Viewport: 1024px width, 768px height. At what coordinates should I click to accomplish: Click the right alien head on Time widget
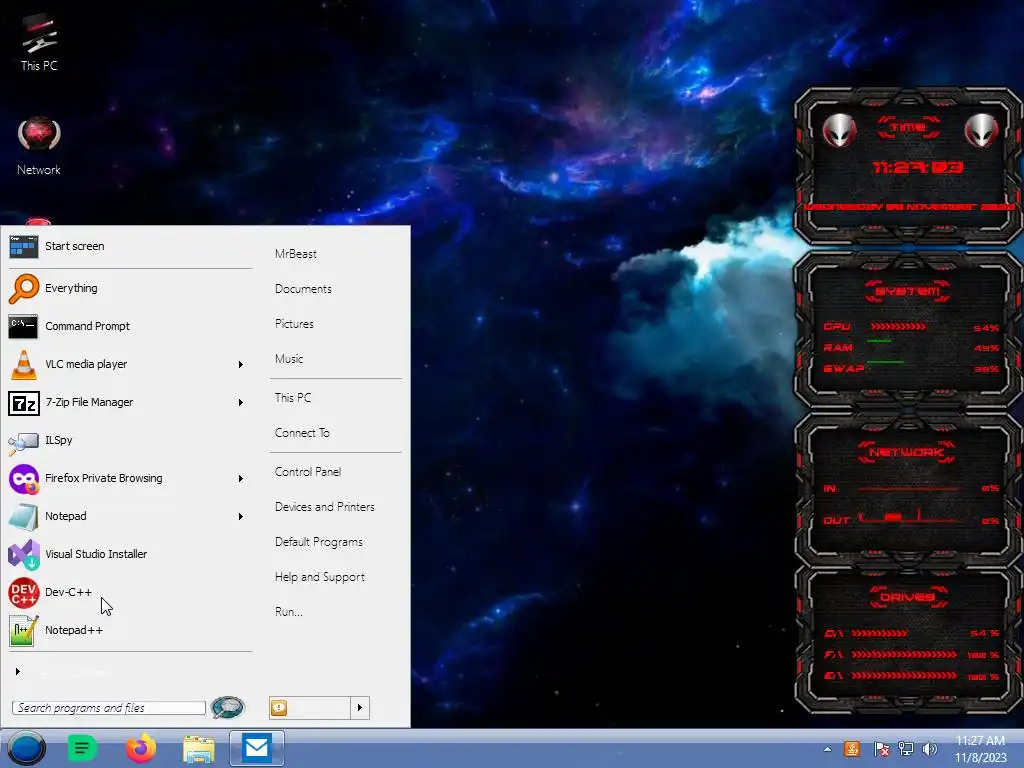pyautogui.click(x=981, y=130)
